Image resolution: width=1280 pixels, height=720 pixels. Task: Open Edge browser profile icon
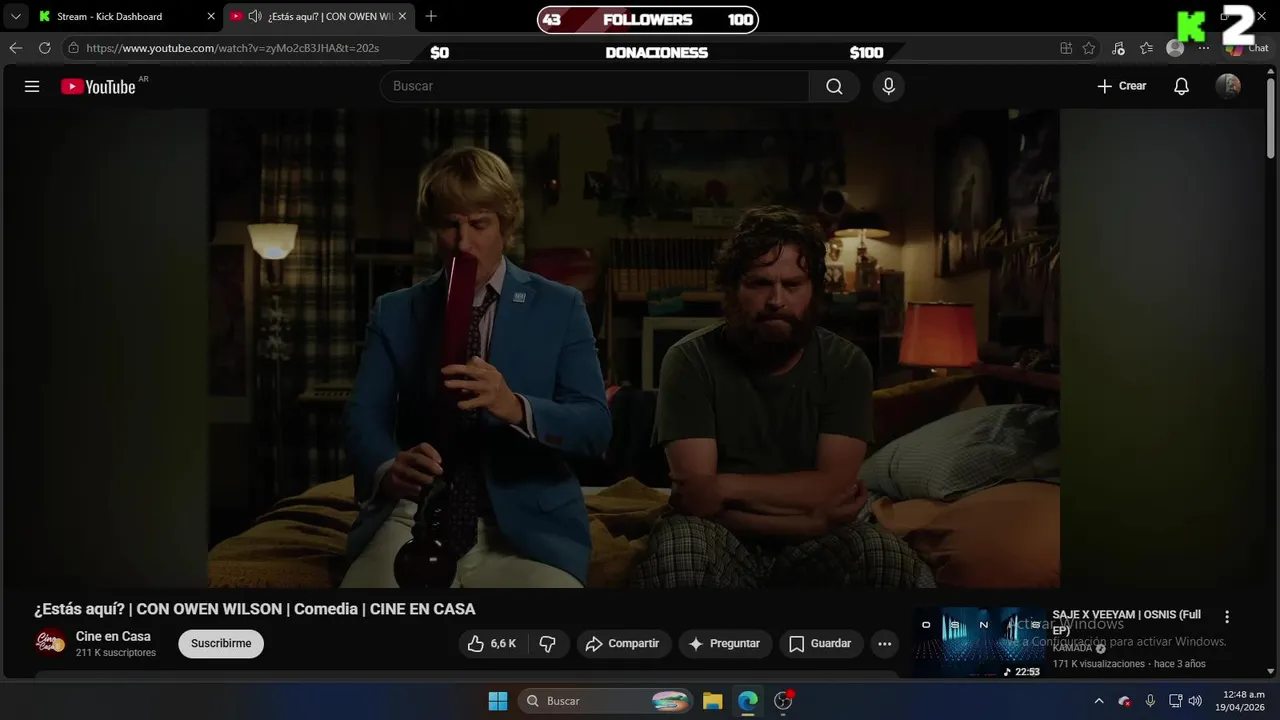pos(1175,48)
